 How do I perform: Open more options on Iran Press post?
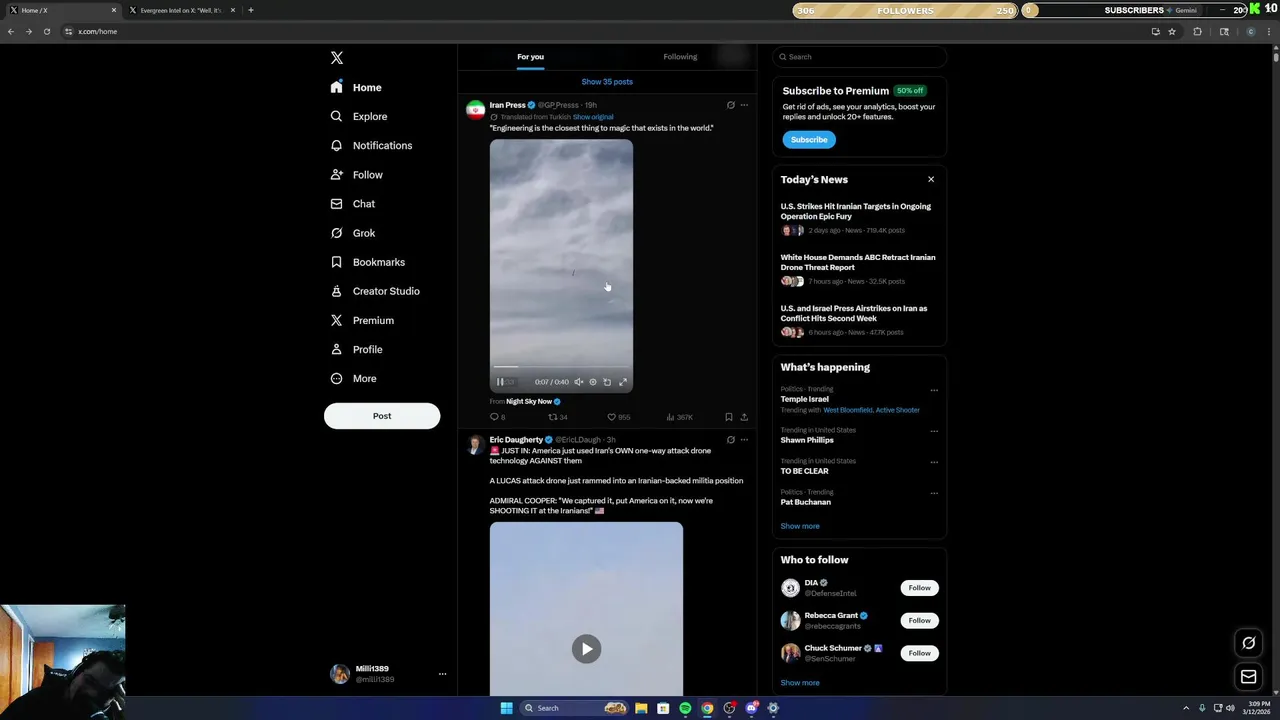744,105
